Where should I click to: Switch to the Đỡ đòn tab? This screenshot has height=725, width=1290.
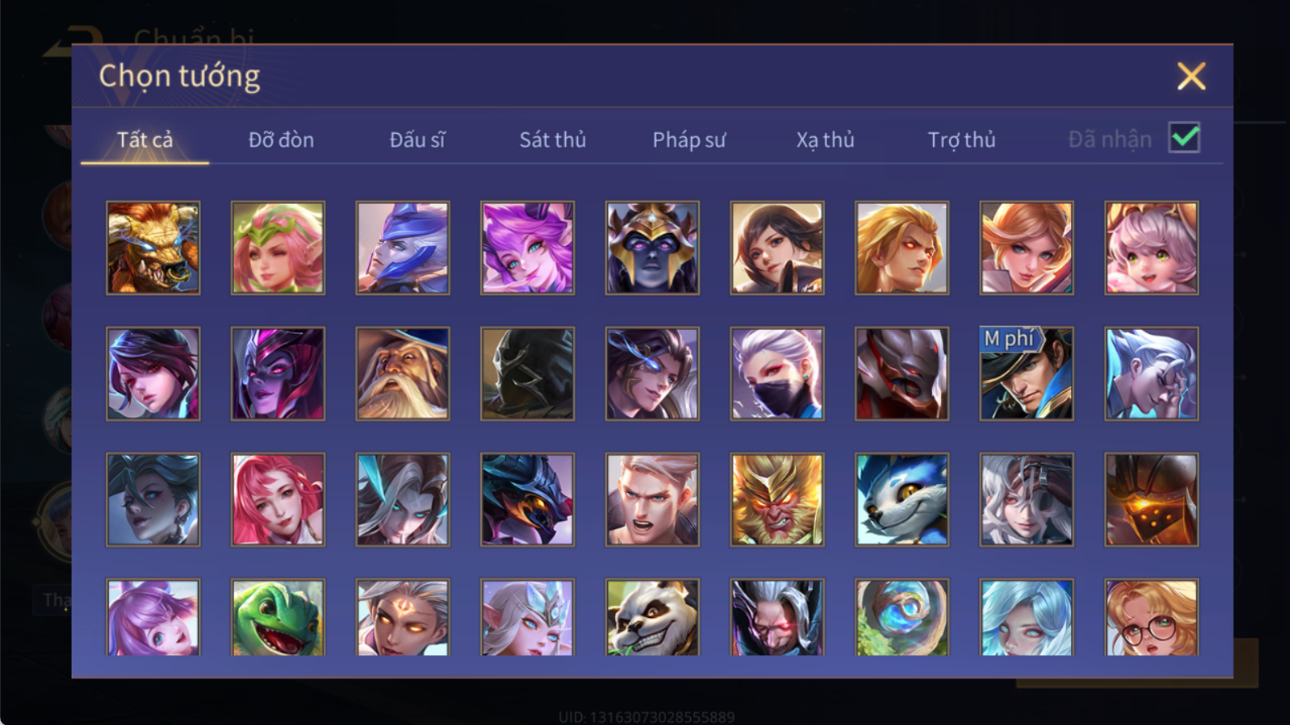281,140
